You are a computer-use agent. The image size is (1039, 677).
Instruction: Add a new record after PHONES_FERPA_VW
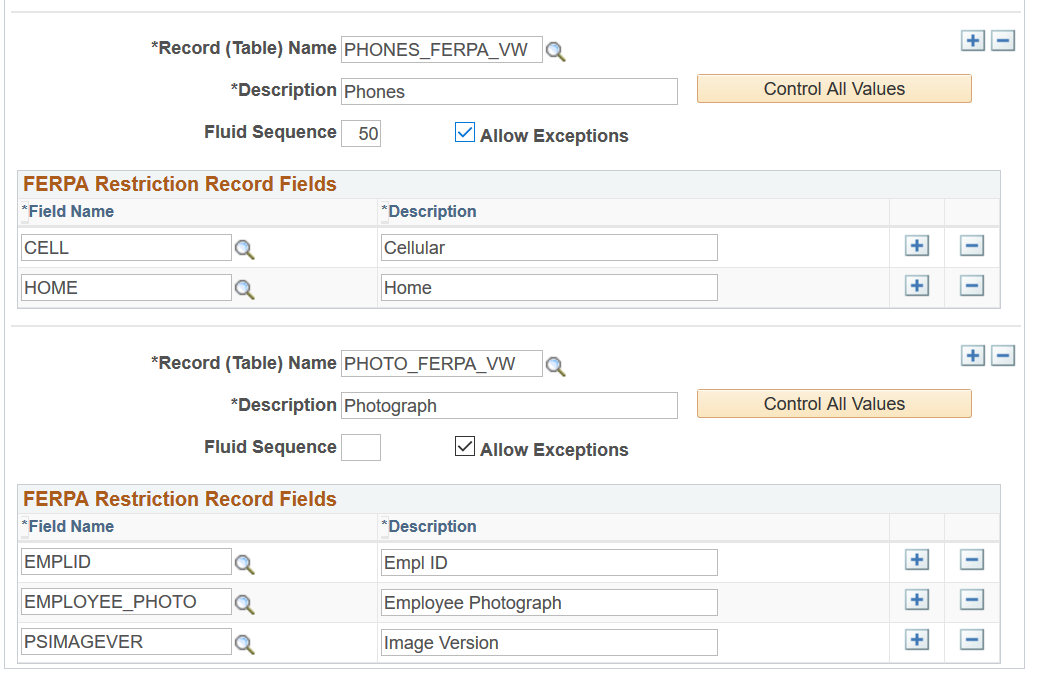pyautogui.click(x=973, y=41)
